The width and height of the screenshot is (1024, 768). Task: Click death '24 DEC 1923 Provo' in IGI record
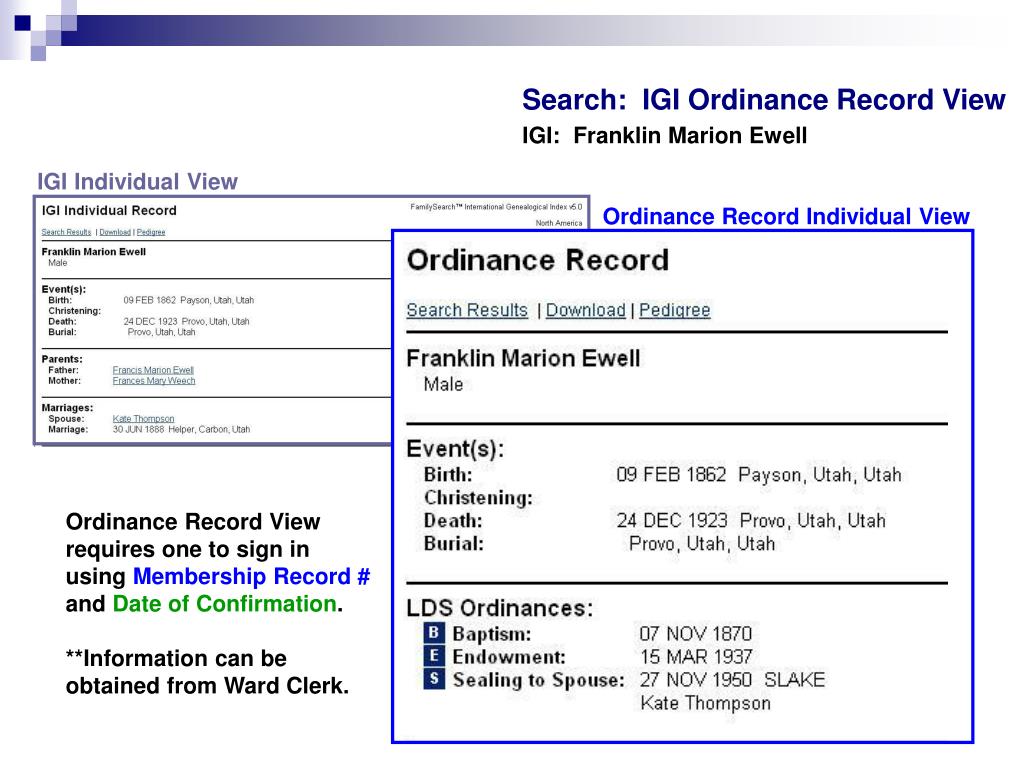point(186,321)
